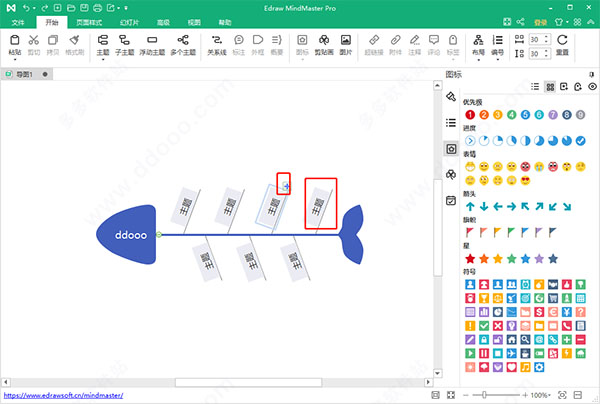Switch icon panel to grid view
600x404 pixels.
550,87
